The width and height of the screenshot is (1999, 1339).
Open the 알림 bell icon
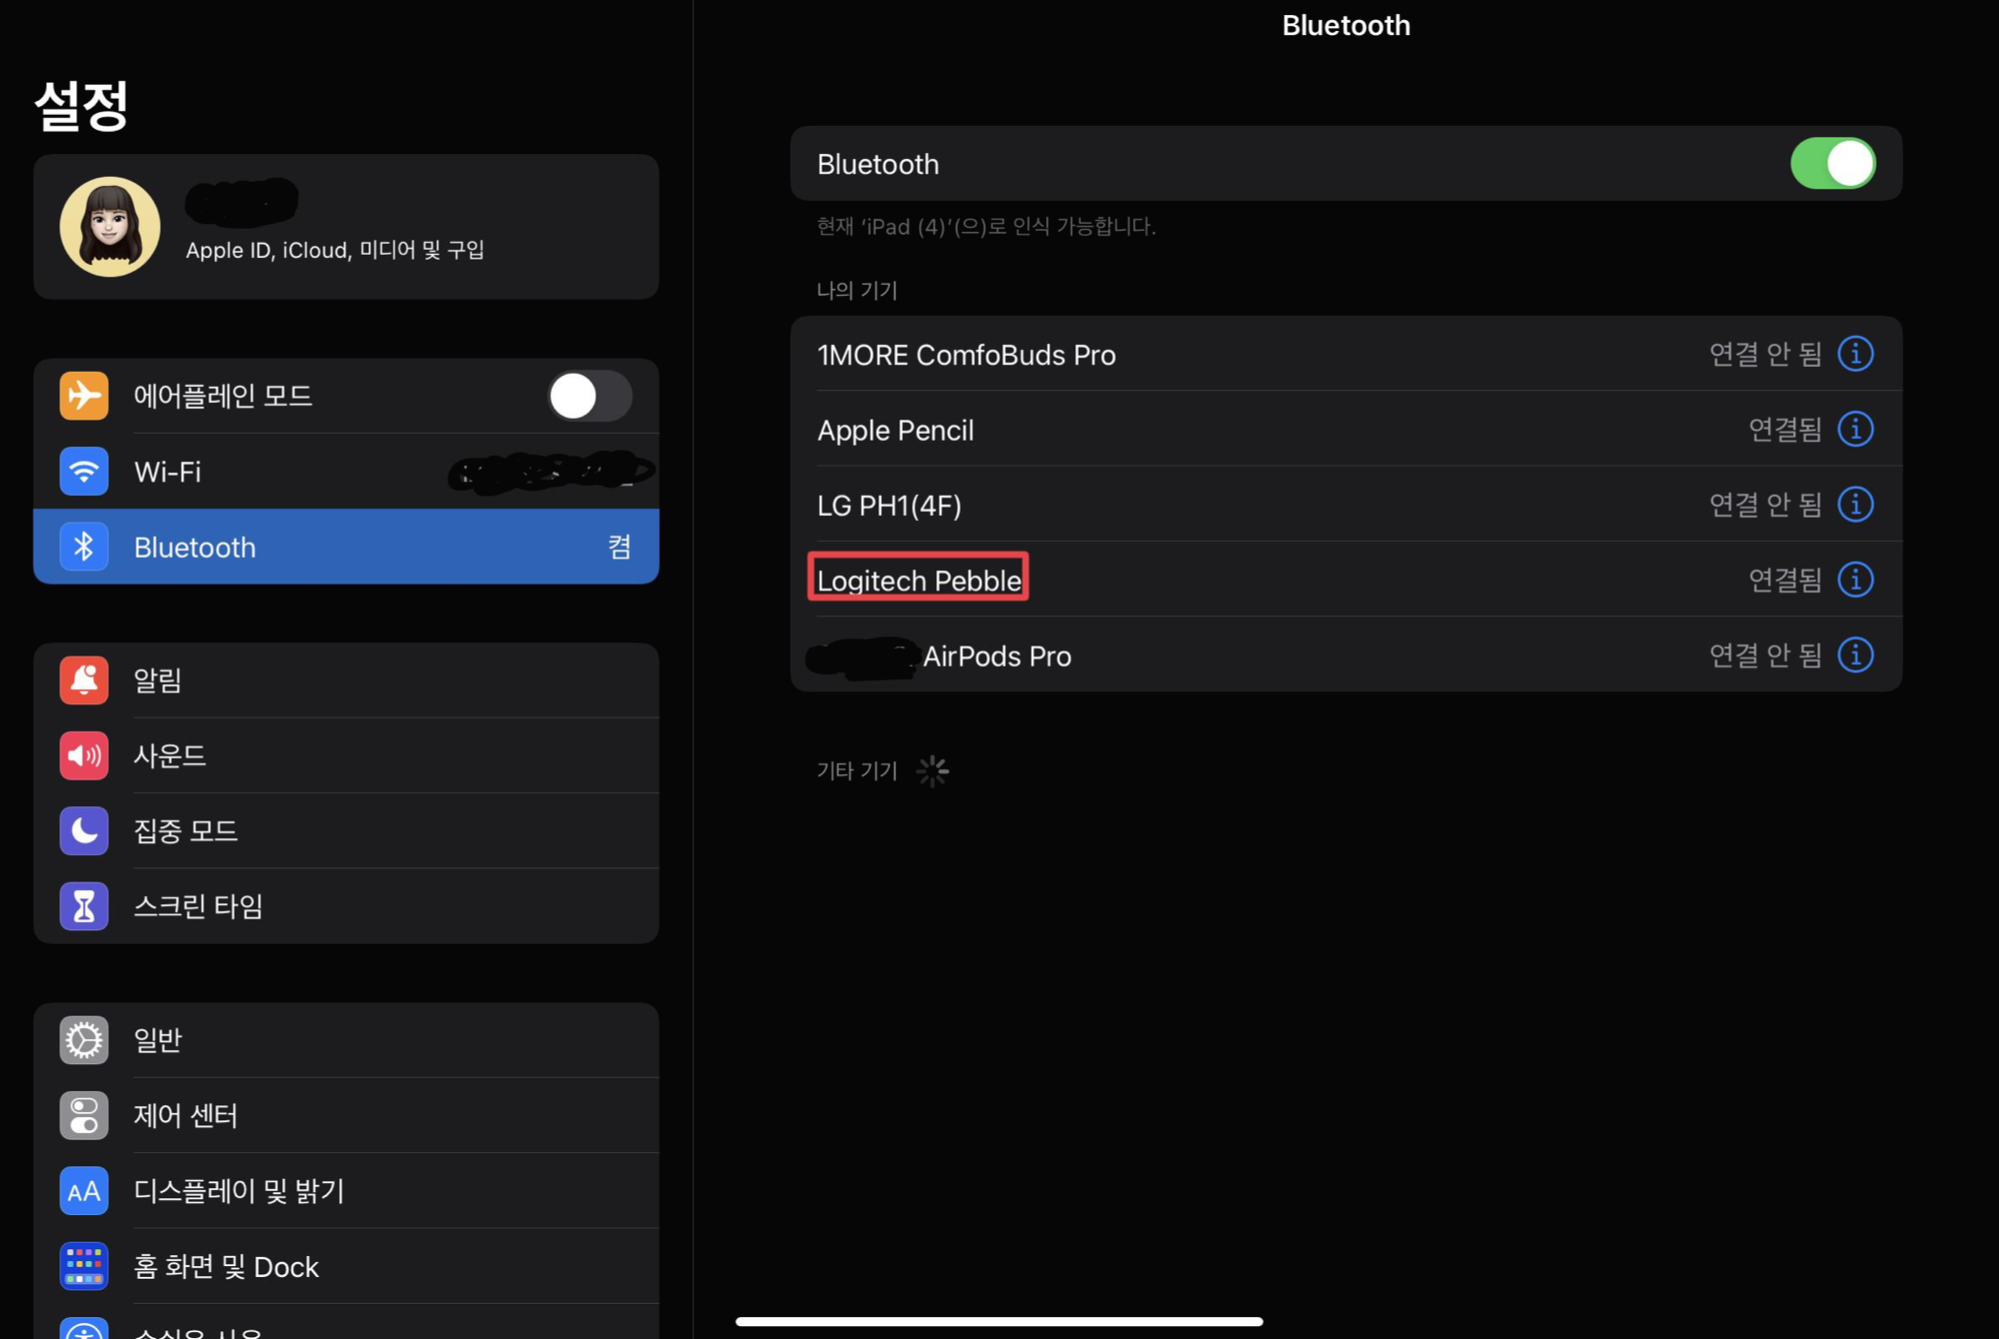[x=84, y=680]
